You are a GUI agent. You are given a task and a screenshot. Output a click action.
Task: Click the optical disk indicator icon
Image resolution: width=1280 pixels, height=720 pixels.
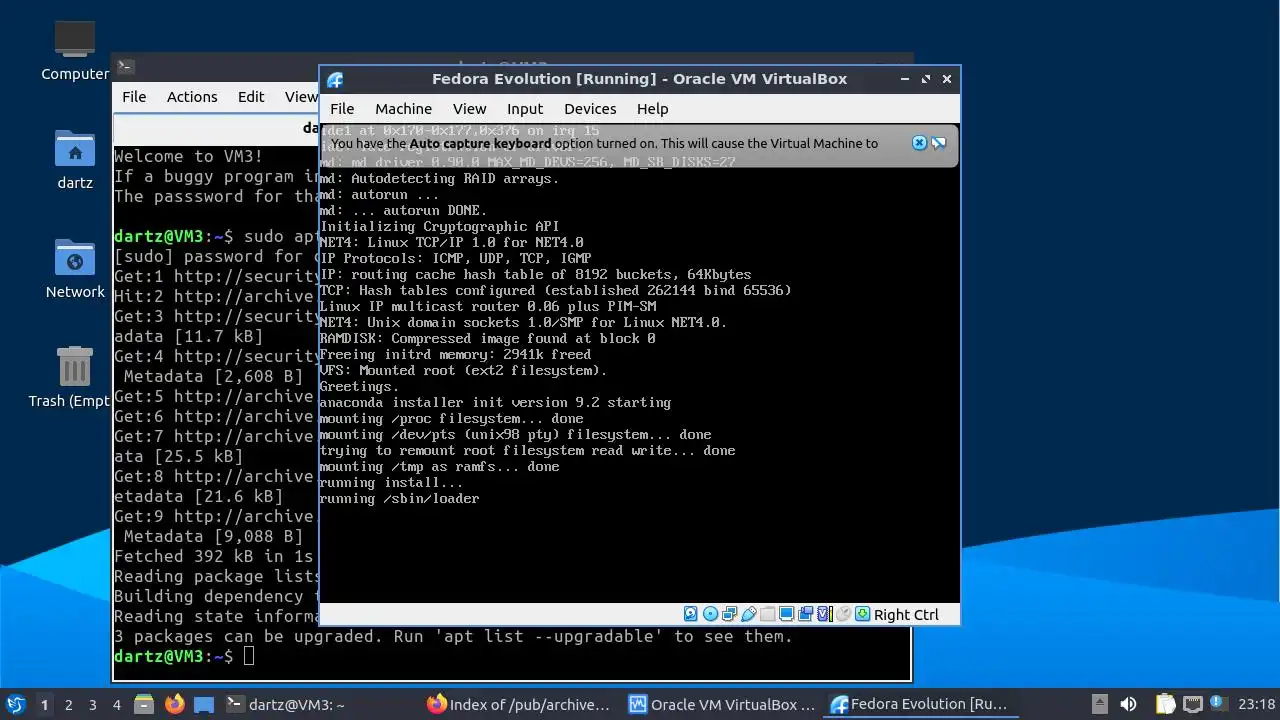pos(710,614)
